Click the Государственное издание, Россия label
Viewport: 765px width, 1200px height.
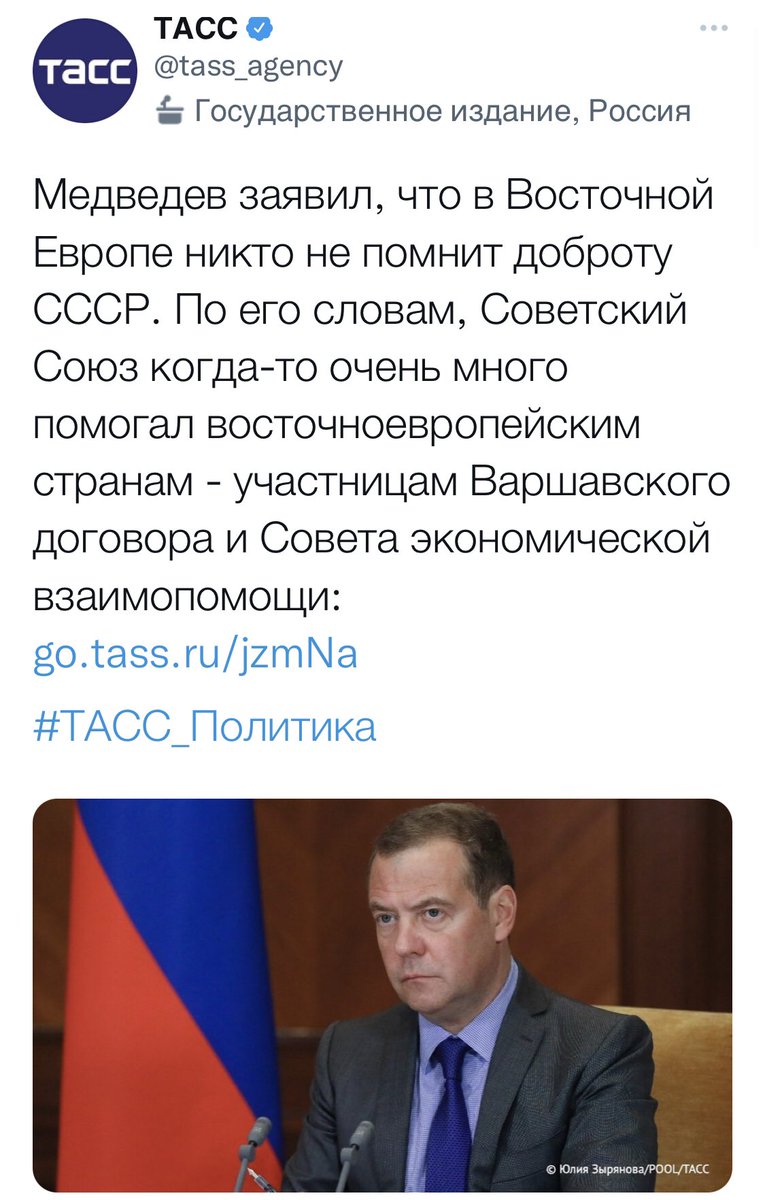click(441, 110)
